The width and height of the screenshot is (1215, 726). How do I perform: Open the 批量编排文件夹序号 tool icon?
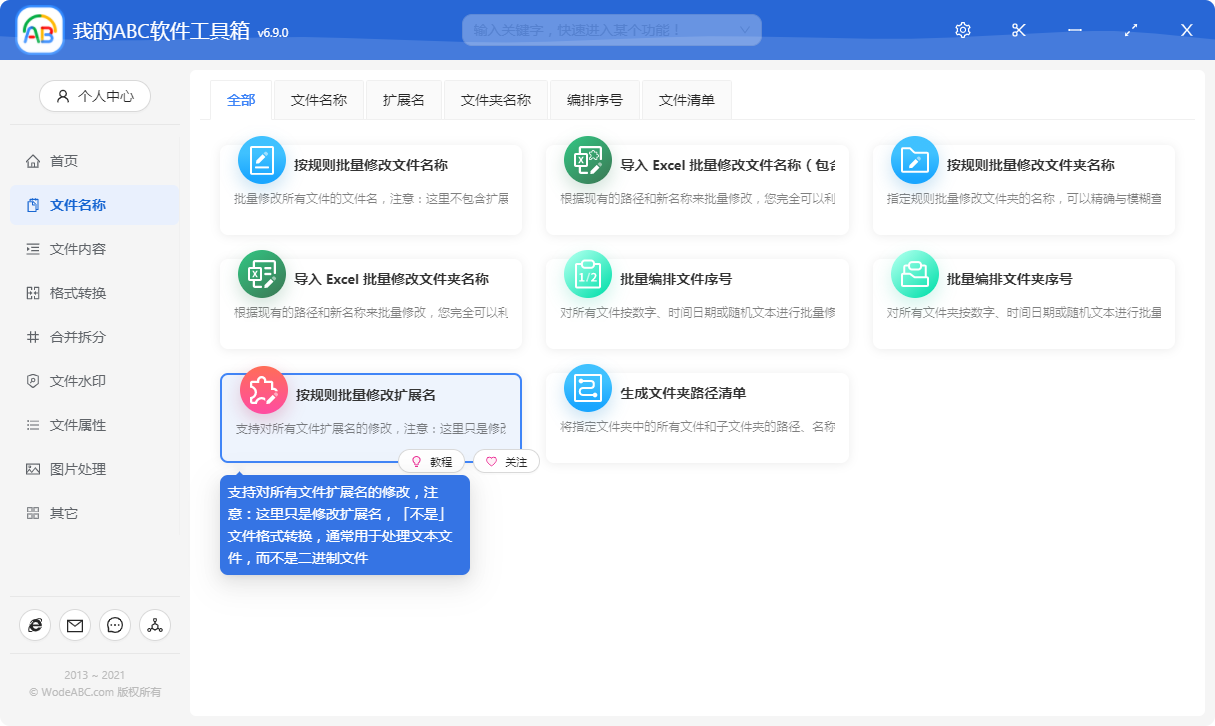click(913, 274)
